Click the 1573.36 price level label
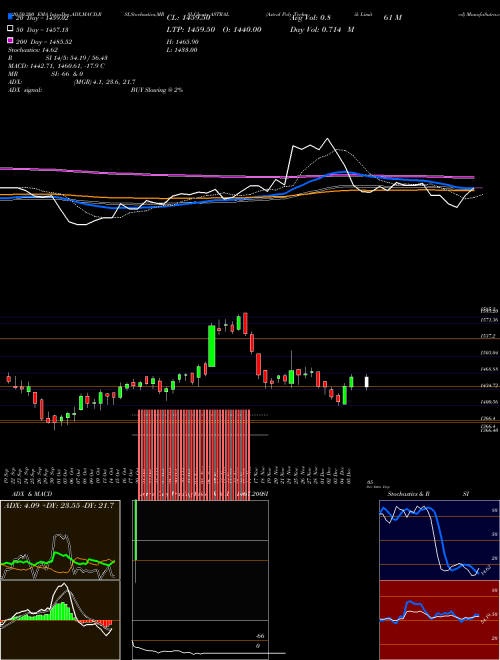The image size is (500, 660). 489,320
